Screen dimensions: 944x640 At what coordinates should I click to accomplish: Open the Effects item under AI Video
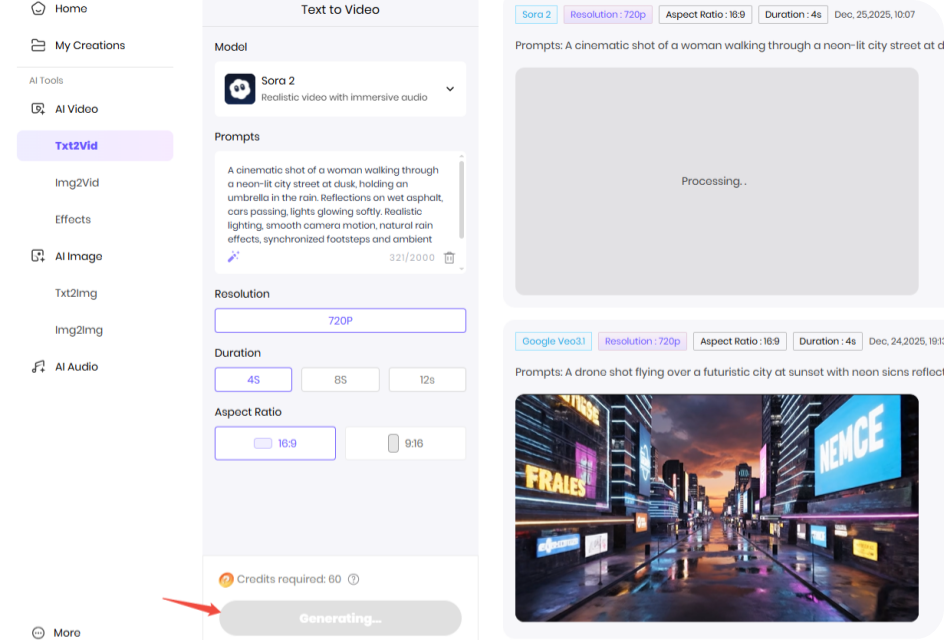(x=73, y=219)
